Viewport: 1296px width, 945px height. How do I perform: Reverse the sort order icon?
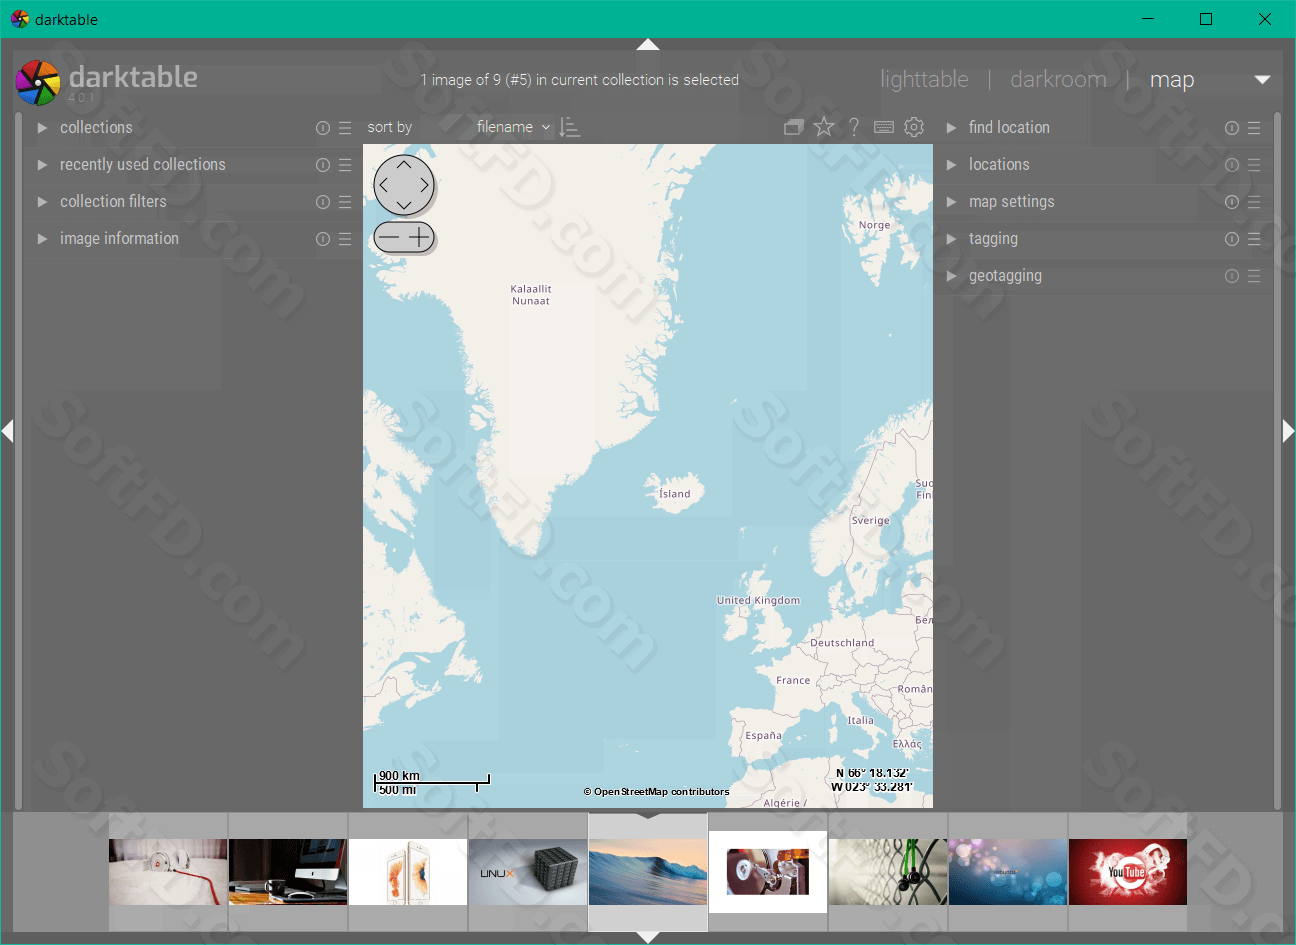pos(570,127)
